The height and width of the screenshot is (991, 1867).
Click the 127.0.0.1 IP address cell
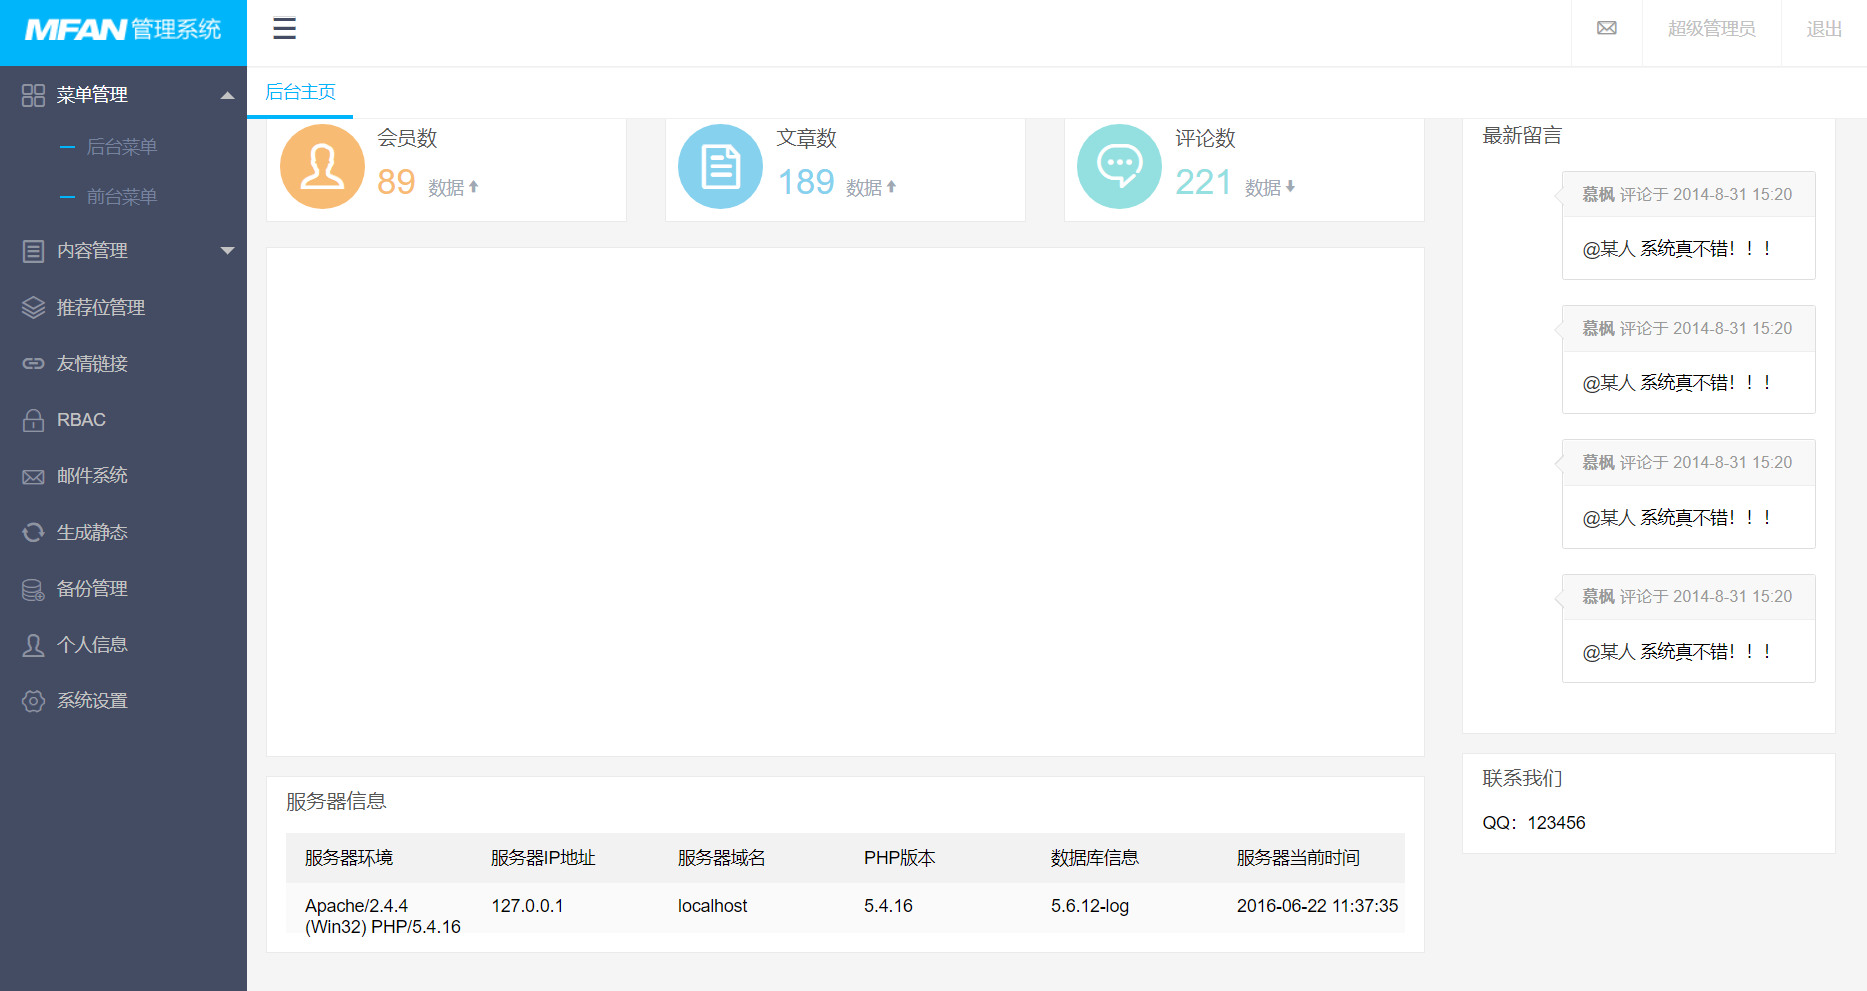(x=527, y=906)
